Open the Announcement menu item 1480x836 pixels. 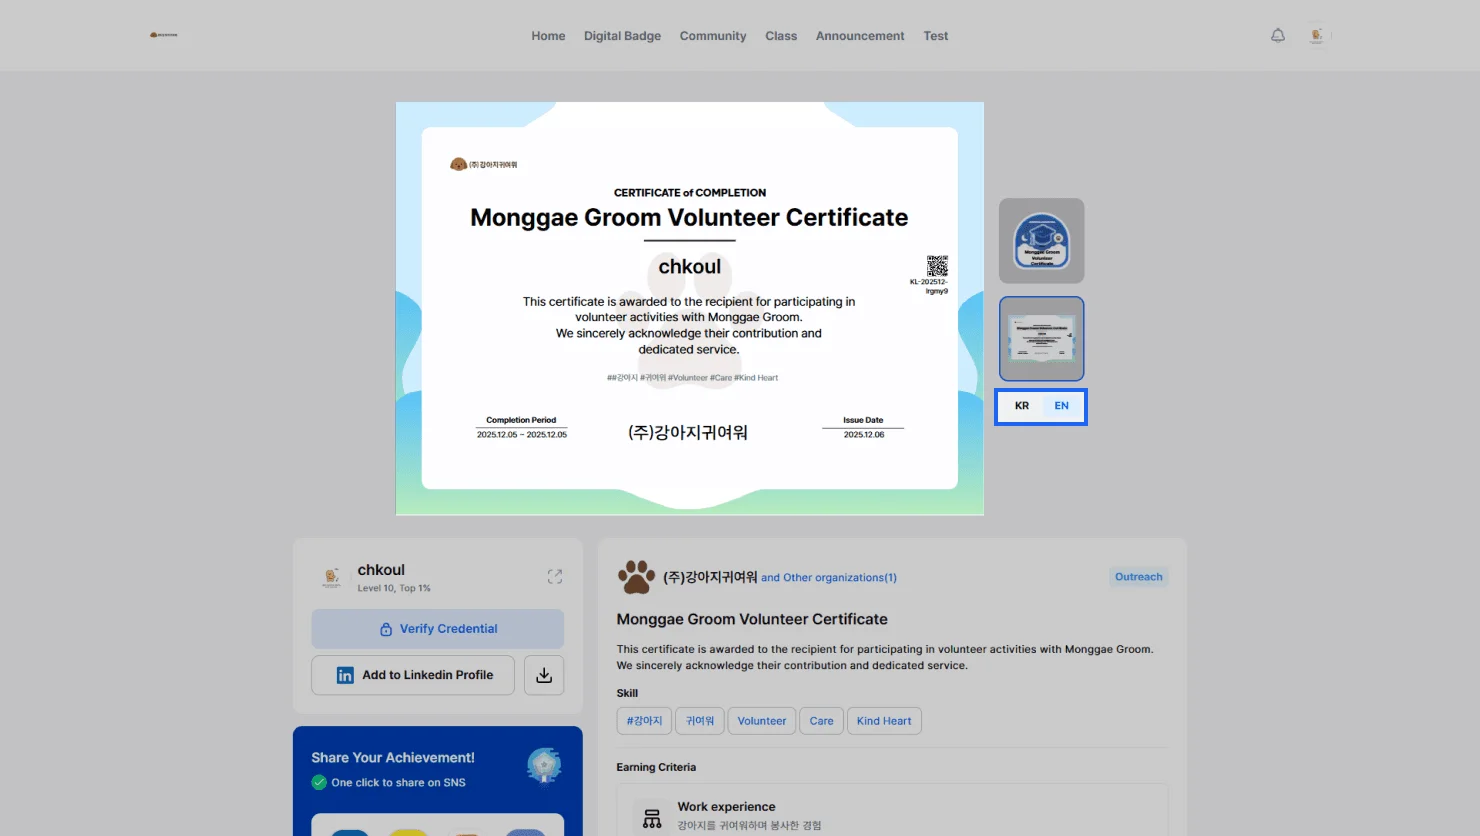pos(859,36)
